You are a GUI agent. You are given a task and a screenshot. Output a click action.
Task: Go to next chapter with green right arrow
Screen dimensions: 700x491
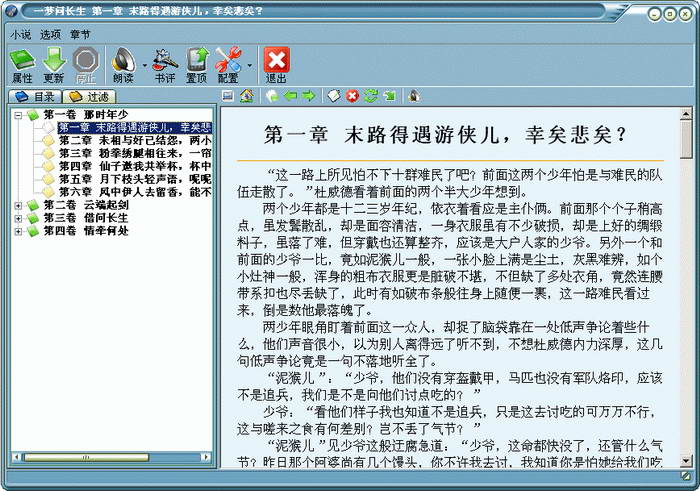309,96
